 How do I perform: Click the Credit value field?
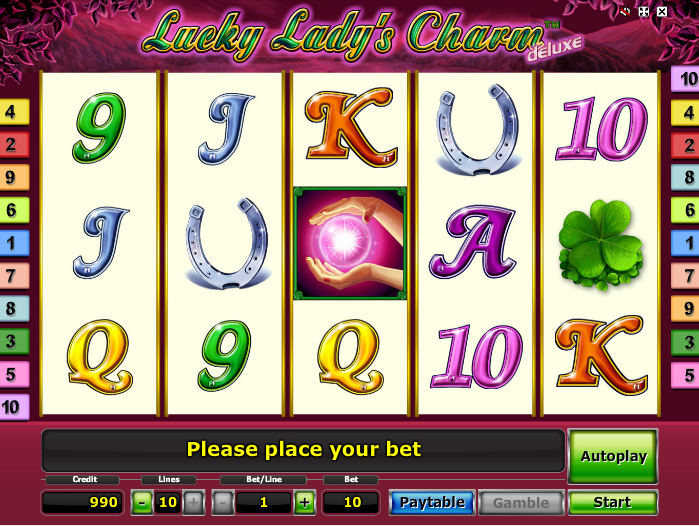tap(82, 502)
